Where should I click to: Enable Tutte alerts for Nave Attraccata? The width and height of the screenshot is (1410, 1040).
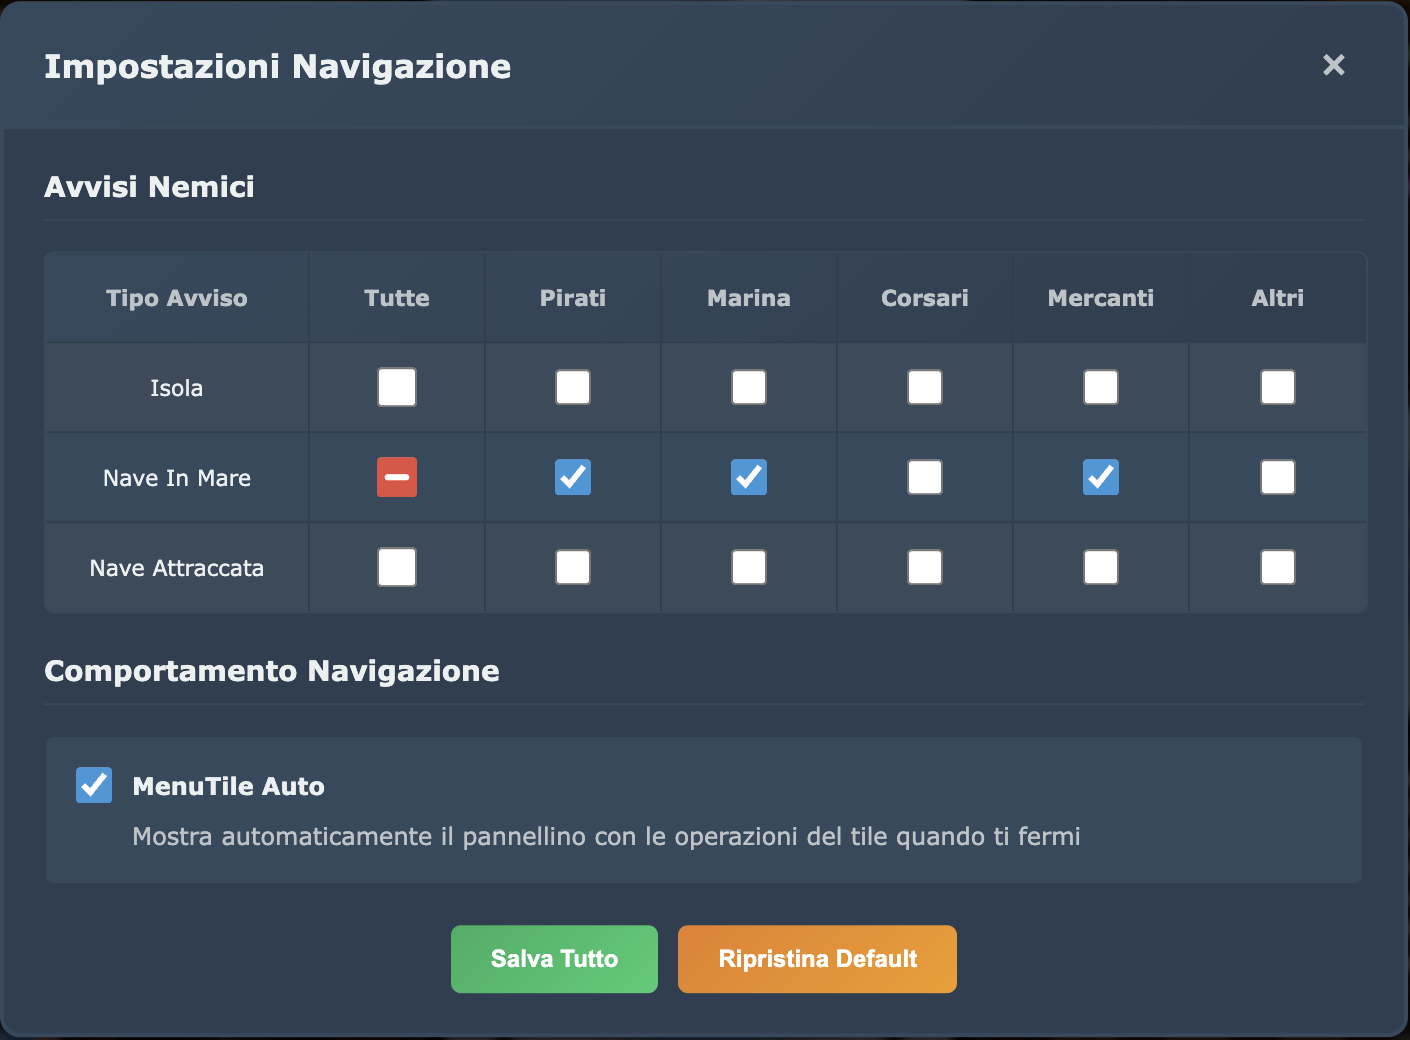coord(396,567)
